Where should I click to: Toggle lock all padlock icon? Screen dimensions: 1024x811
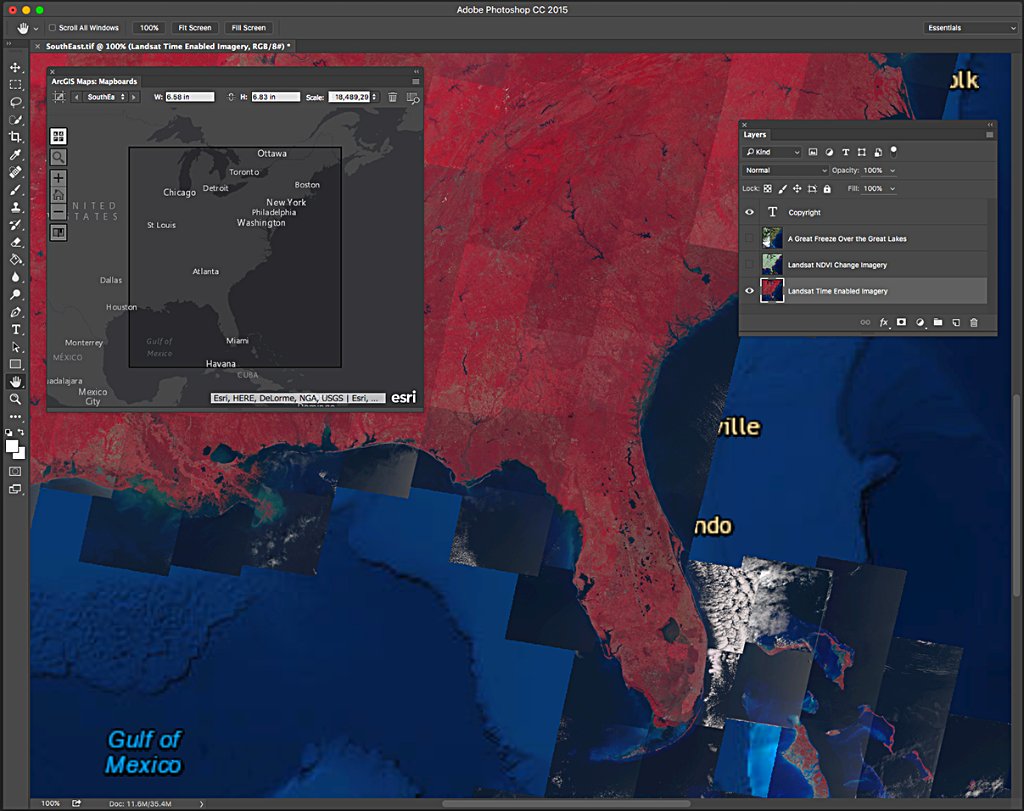pos(827,189)
